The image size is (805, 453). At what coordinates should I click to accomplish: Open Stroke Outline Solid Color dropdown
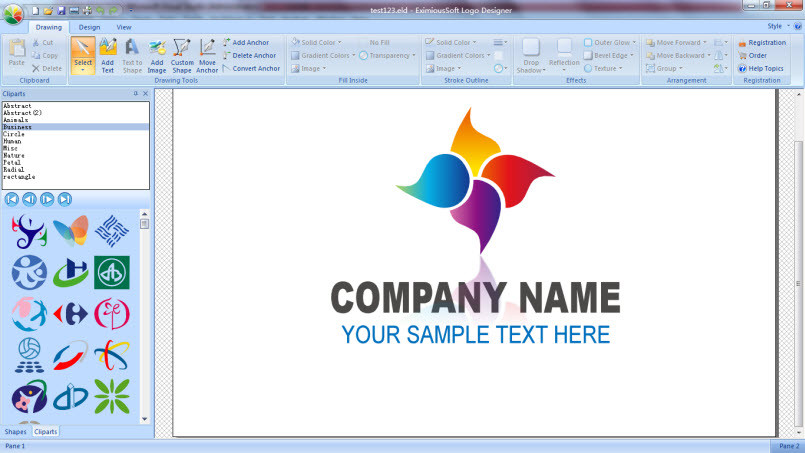(451, 43)
